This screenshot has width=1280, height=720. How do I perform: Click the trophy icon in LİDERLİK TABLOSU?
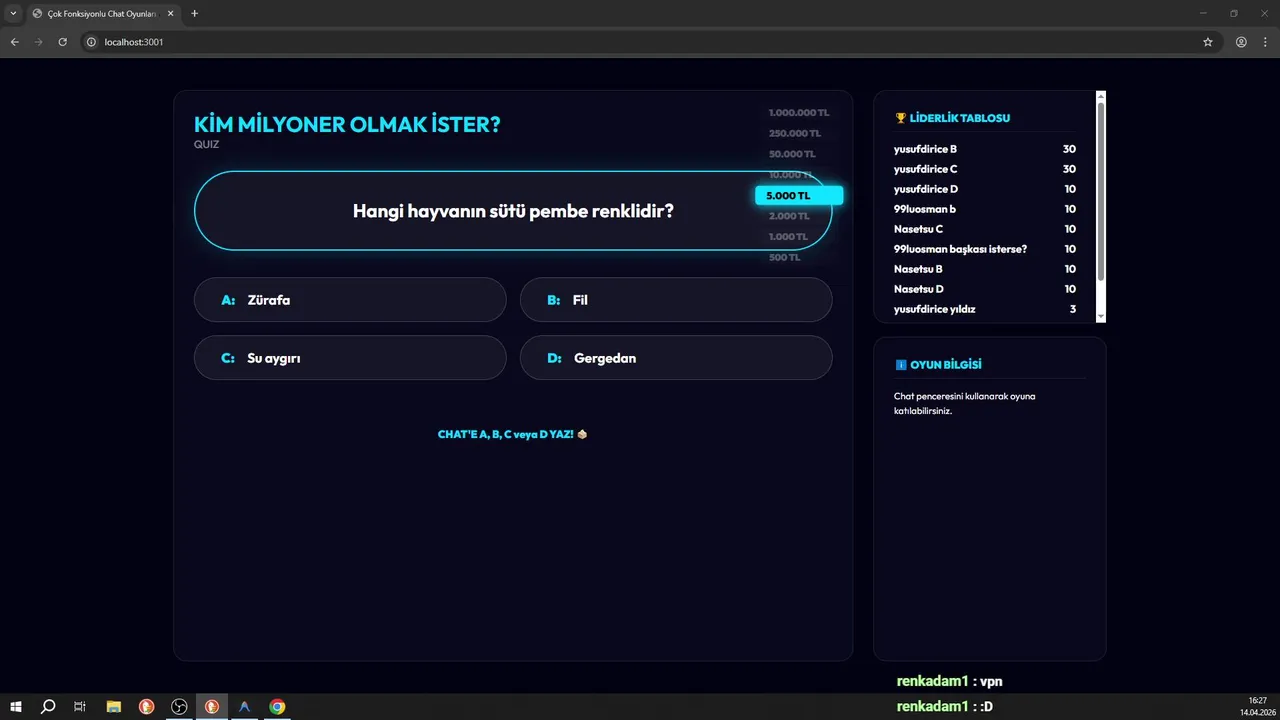click(x=900, y=118)
